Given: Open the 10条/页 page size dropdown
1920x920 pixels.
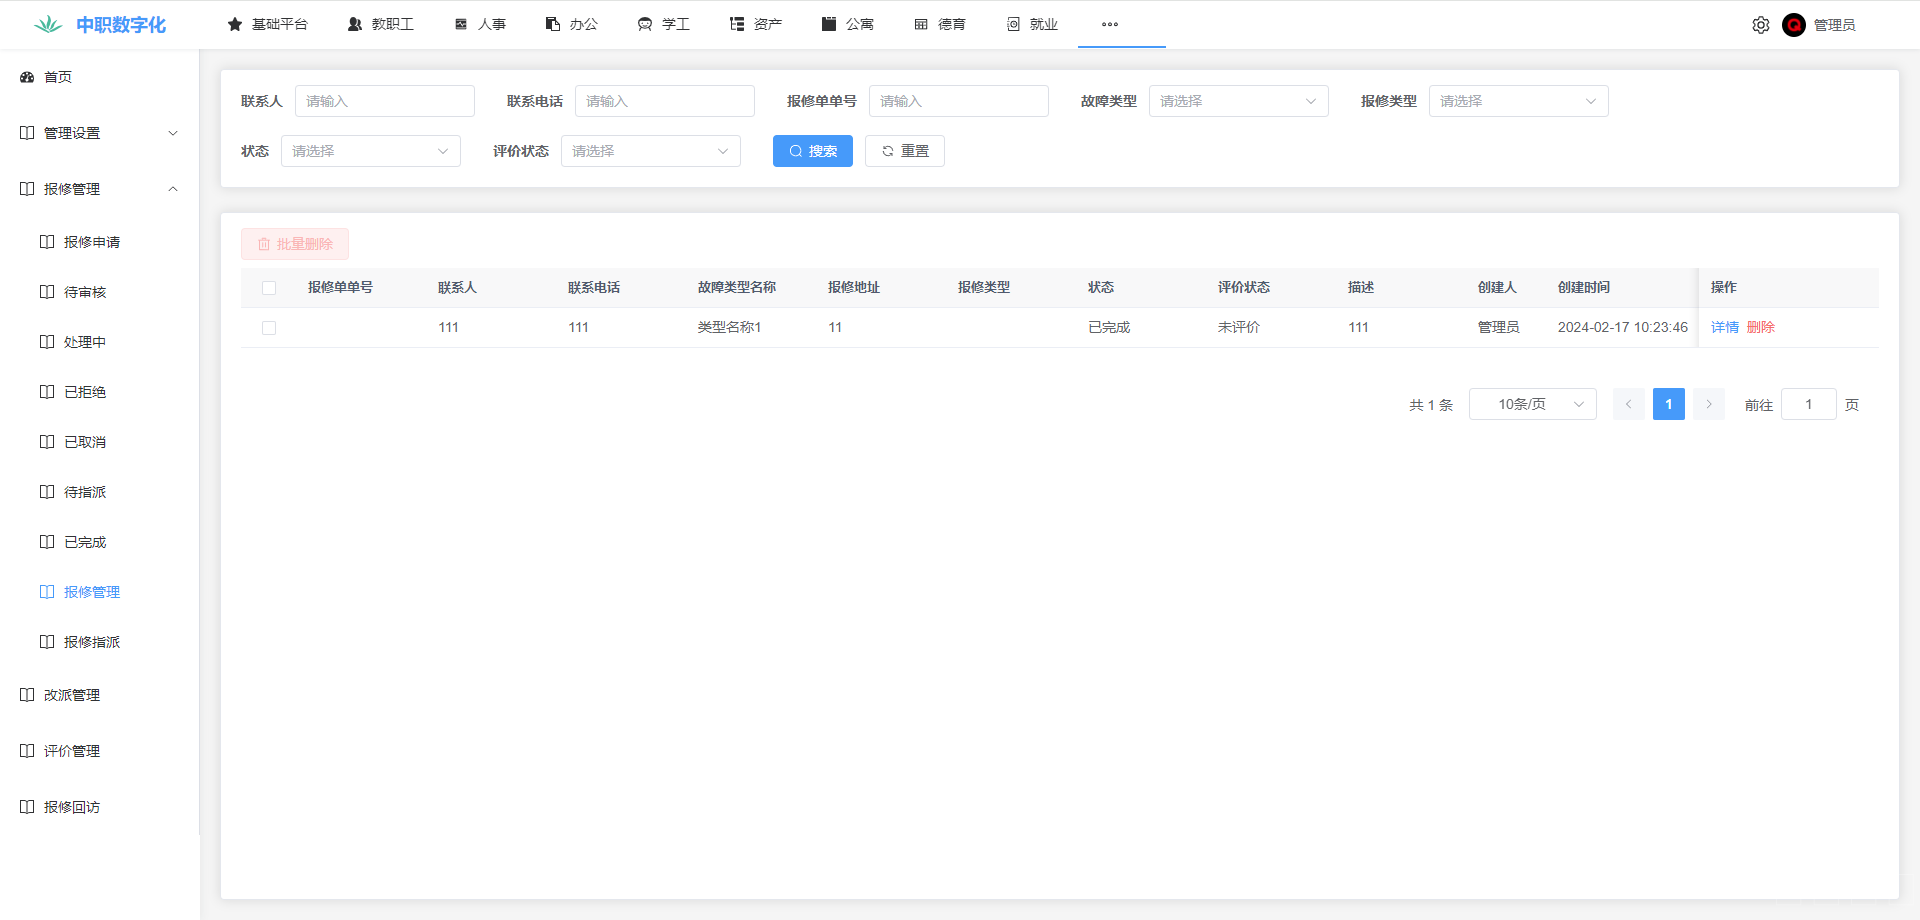Looking at the screenshot, I should click(x=1532, y=404).
